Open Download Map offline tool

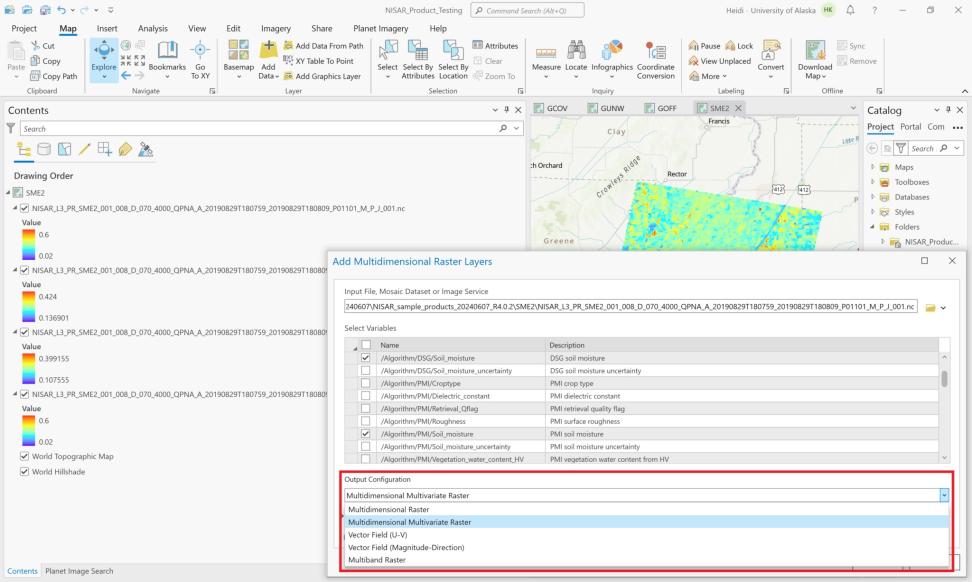coord(815,60)
